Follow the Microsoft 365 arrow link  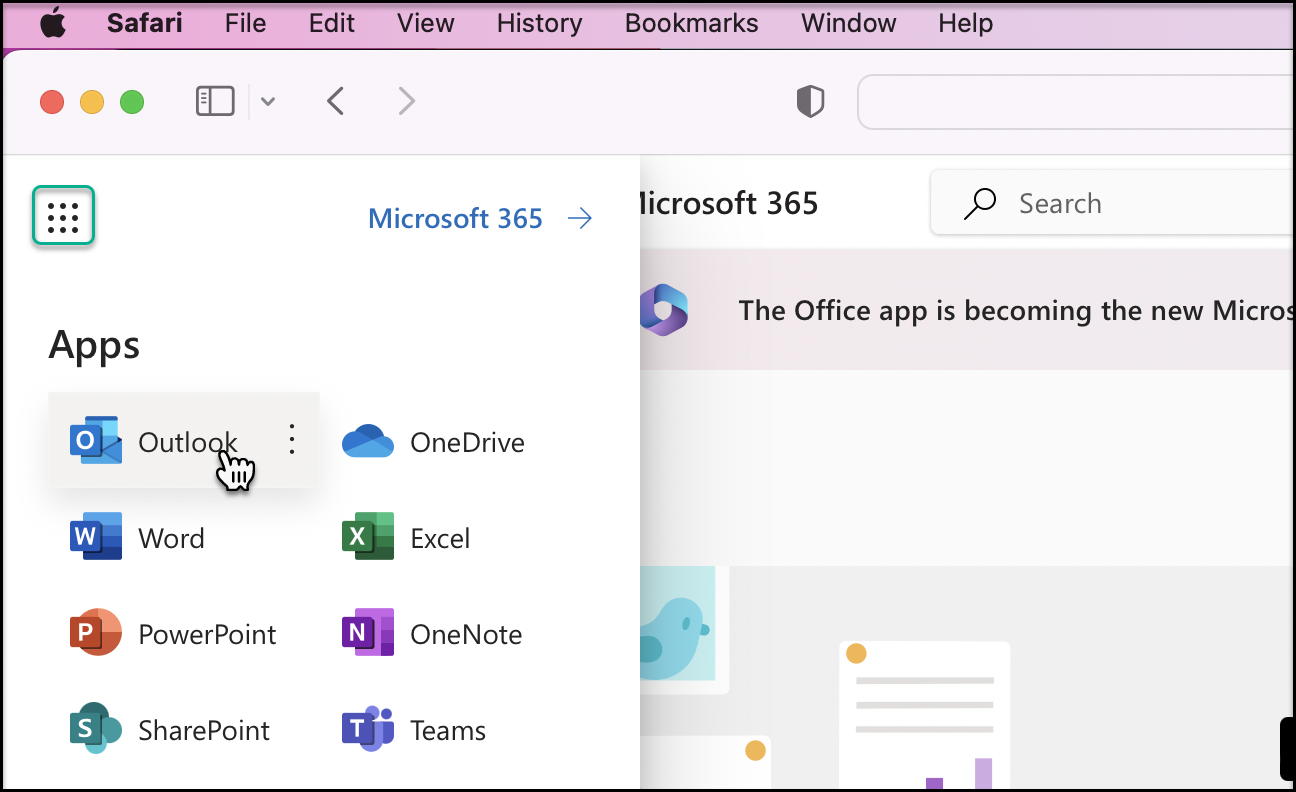pyautogui.click(x=480, y=218)
